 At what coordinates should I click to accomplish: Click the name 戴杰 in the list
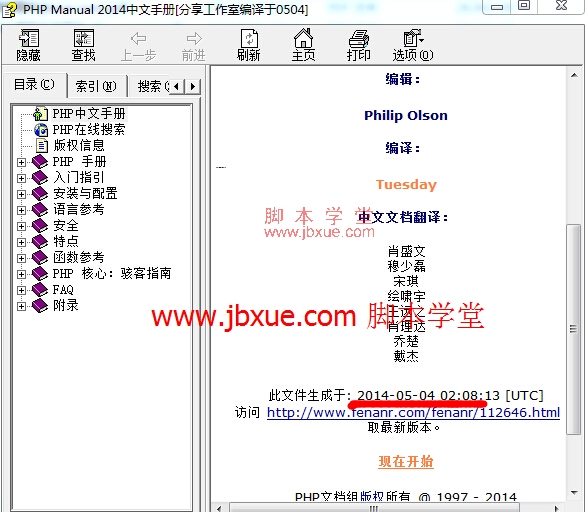(406, 356)
